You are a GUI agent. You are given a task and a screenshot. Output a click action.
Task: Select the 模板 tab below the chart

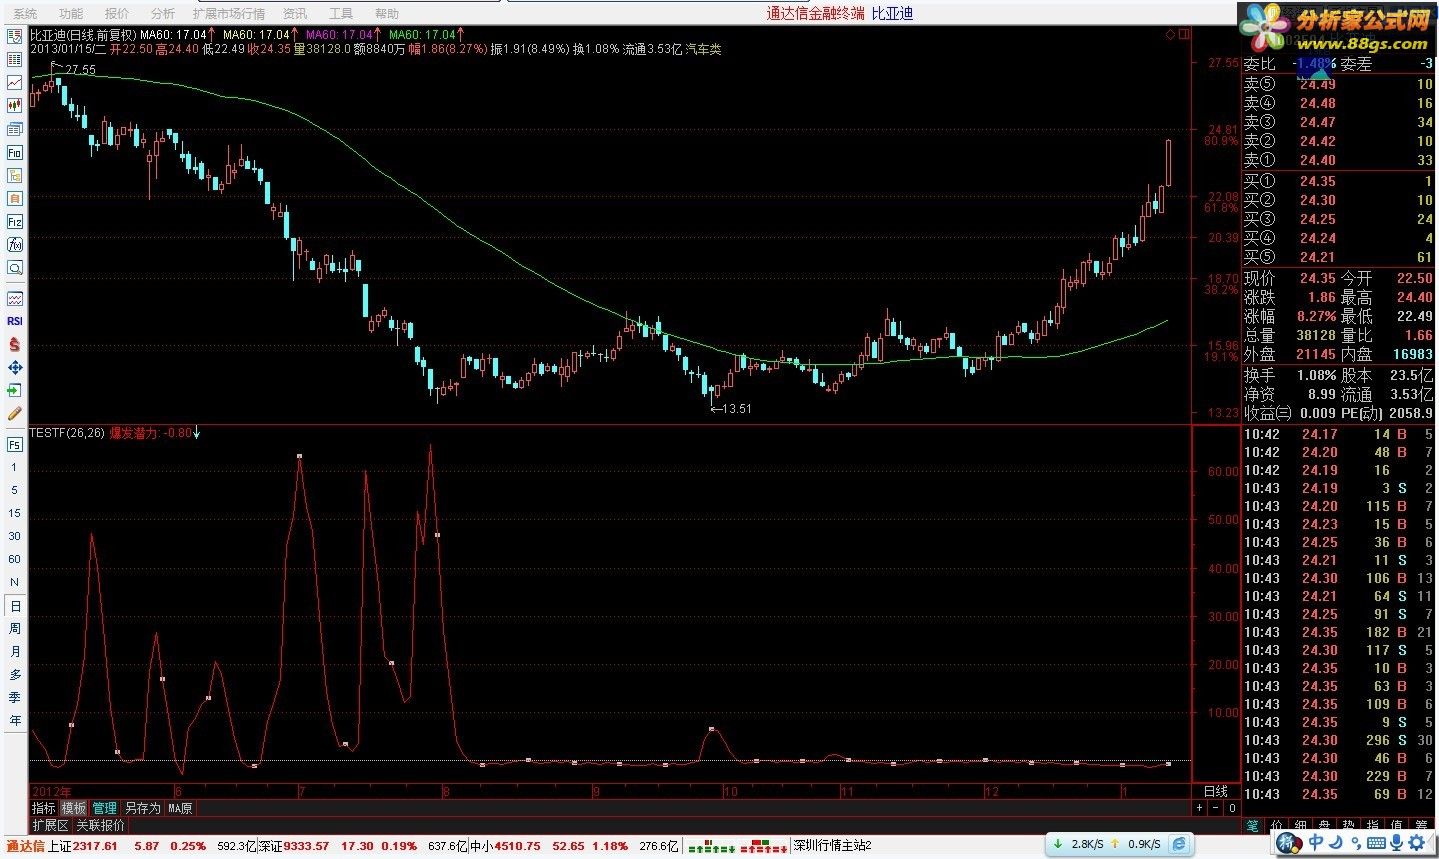[x=74, y=808]
